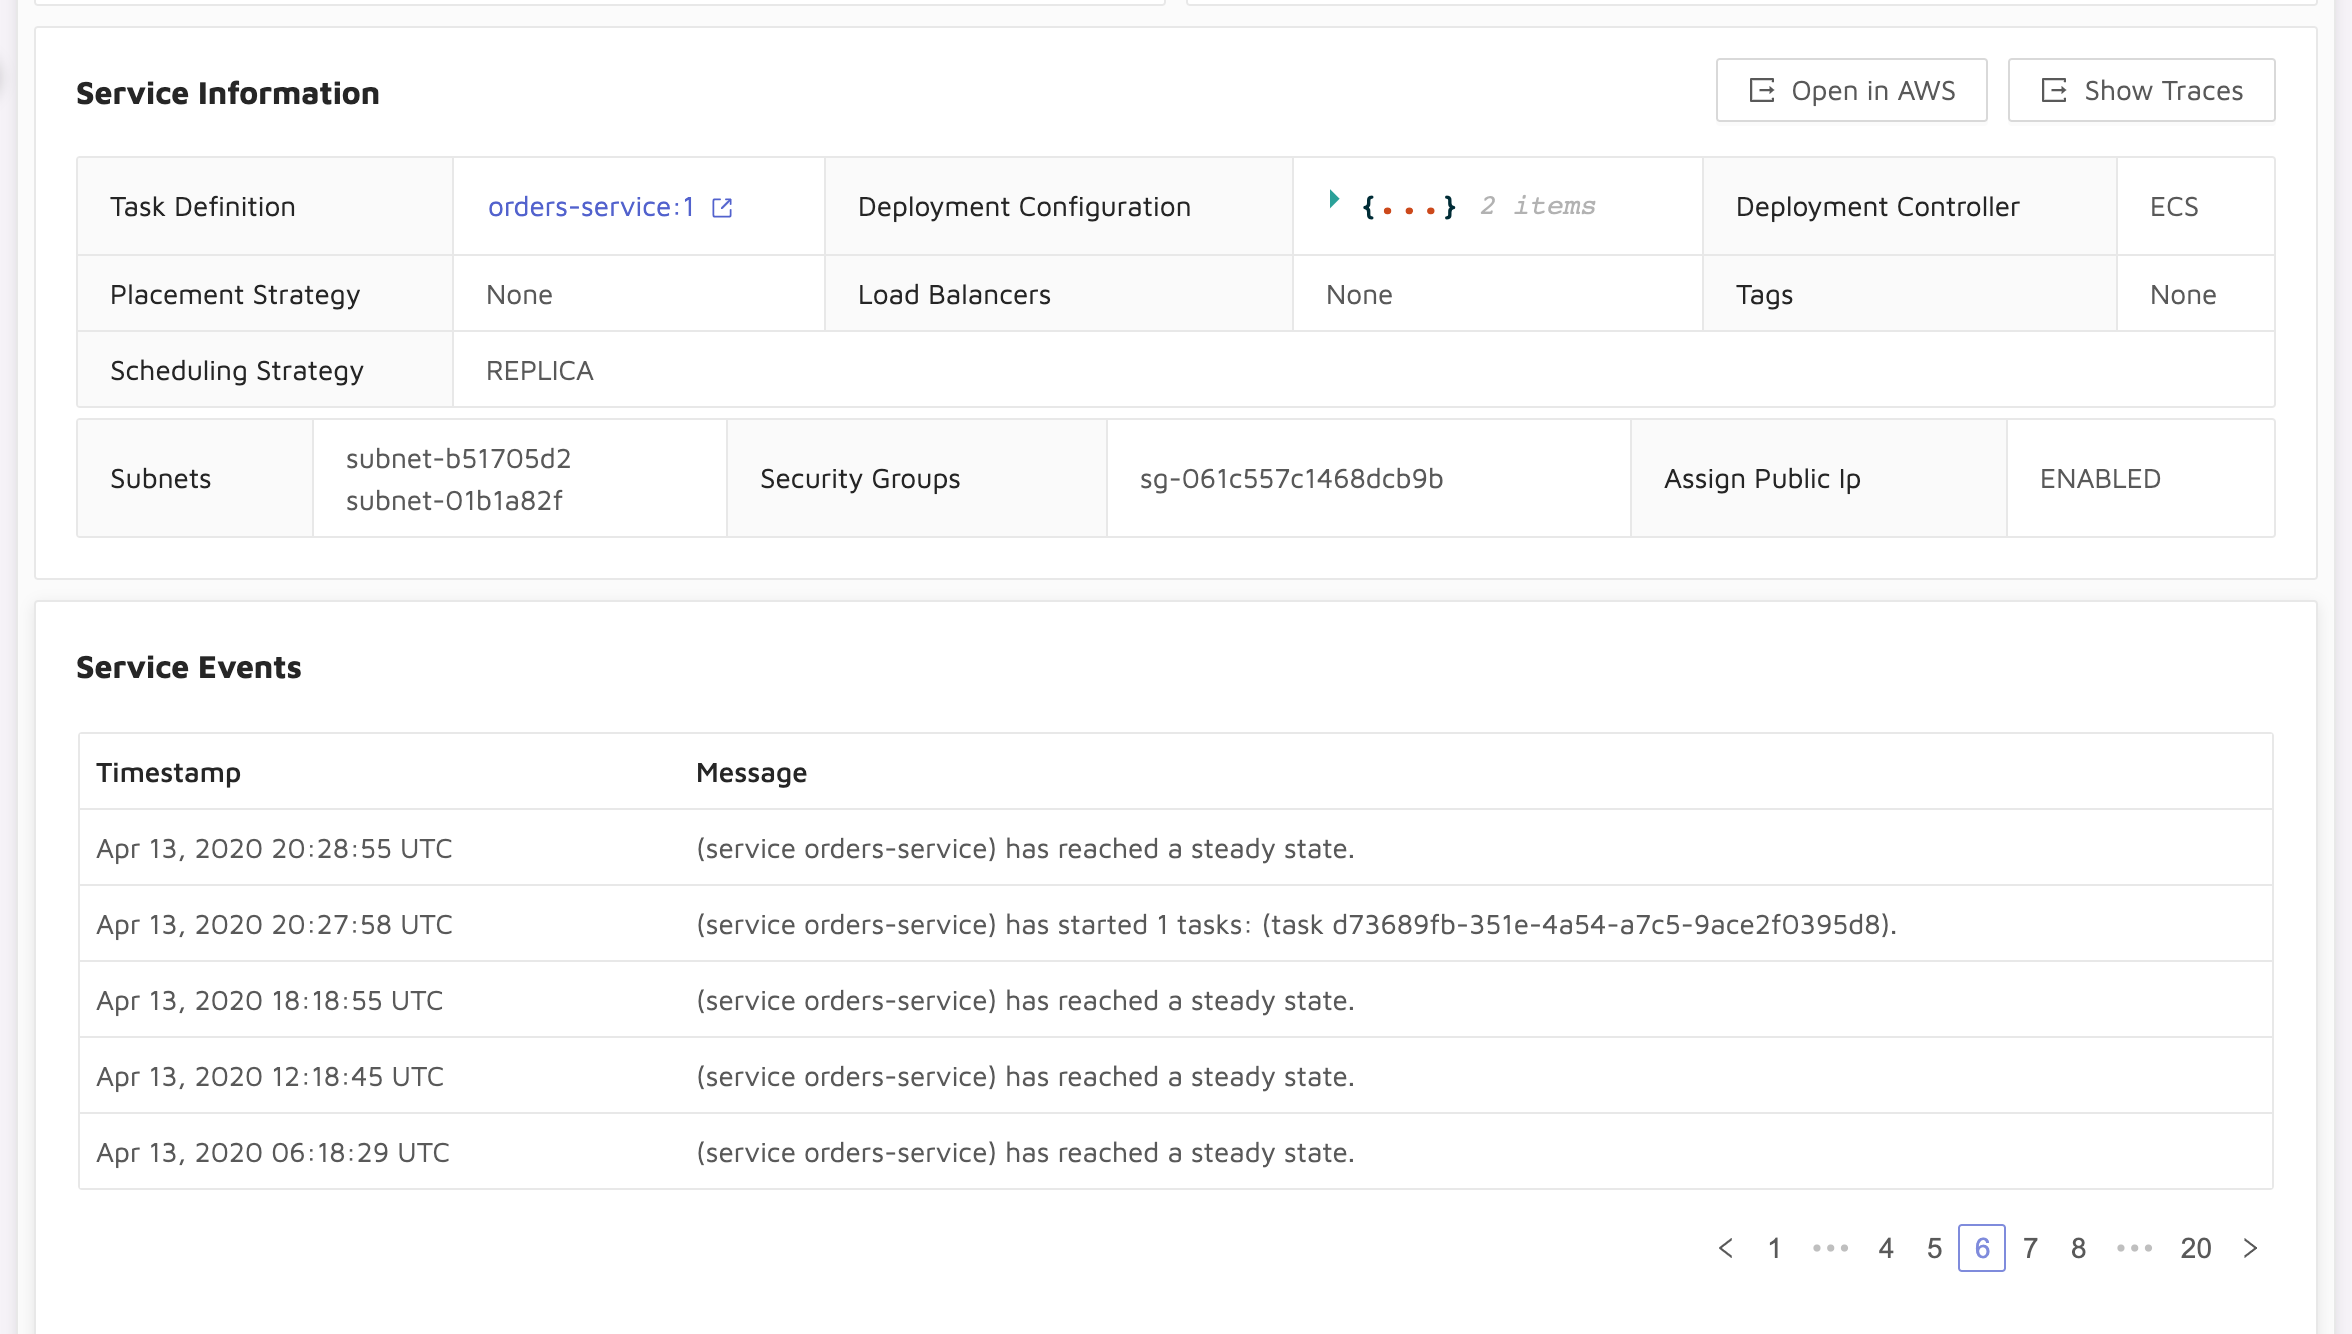Select the event at 06:18:29 UTC
This screenshot has width=2352, height=1334.
pos(1176,1152)
